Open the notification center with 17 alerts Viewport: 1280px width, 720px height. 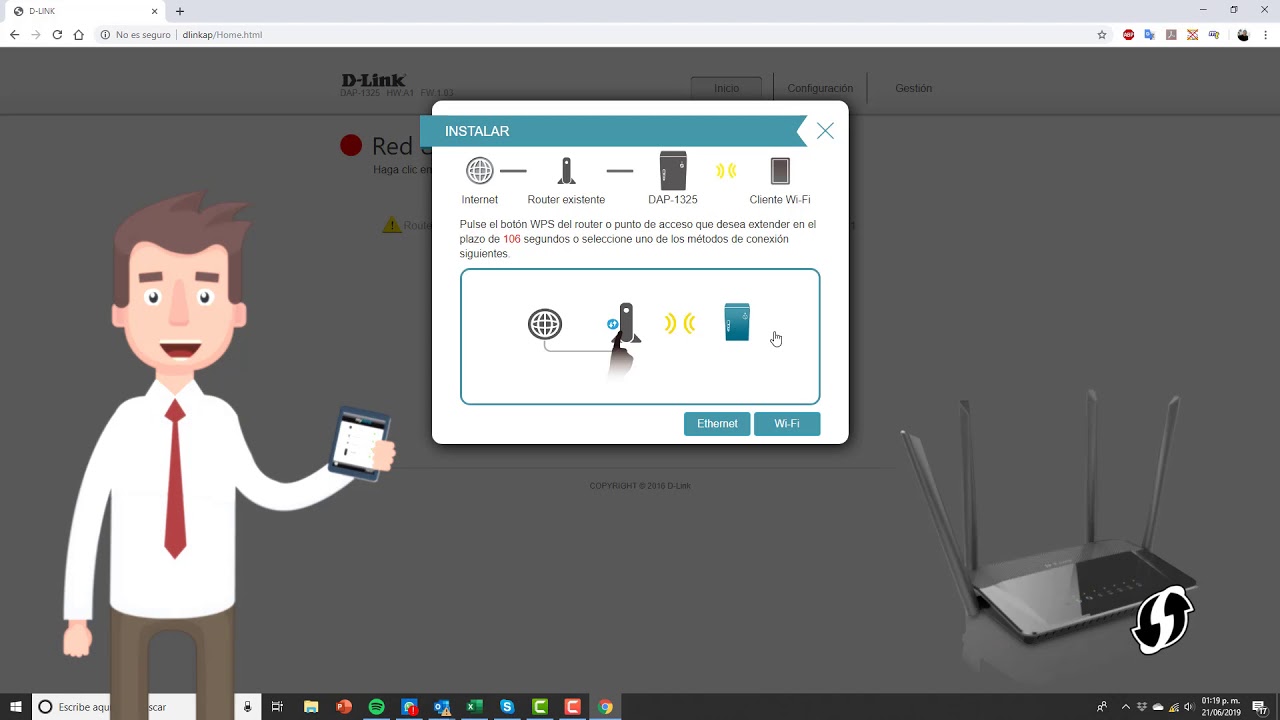1260,707
